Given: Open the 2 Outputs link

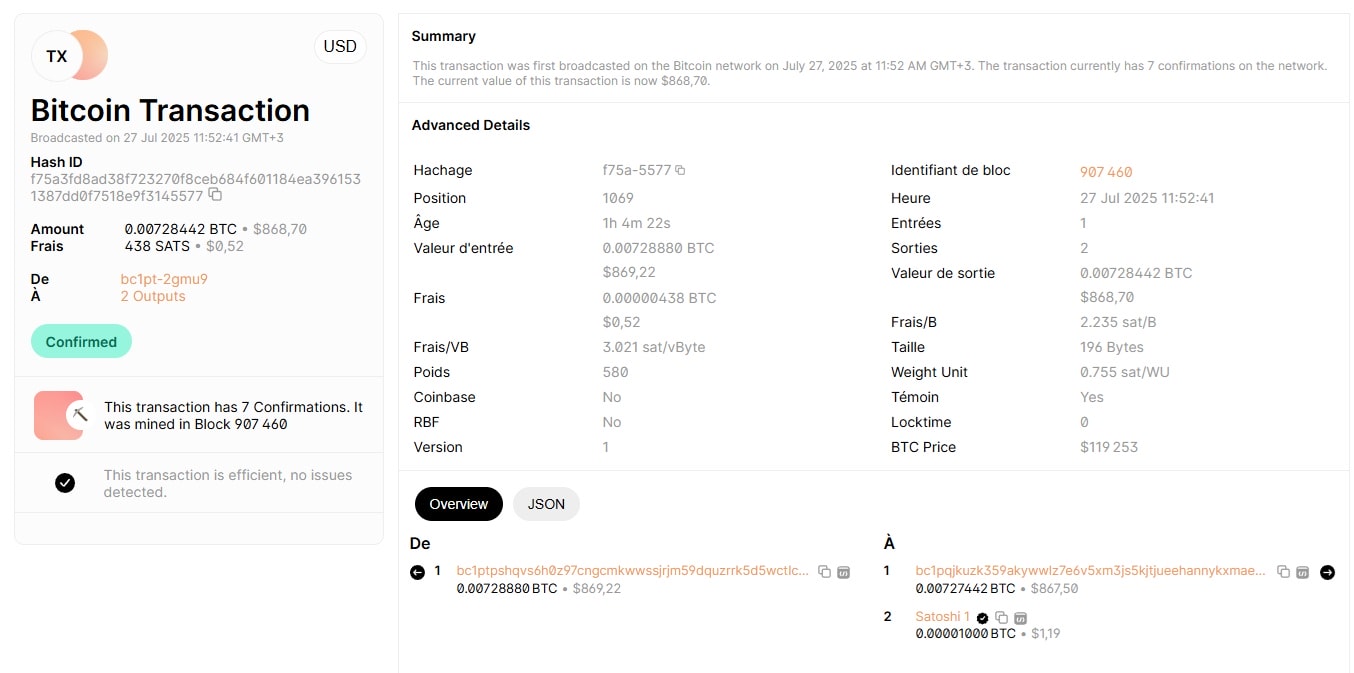Looking at the screenshot, I should click(x=153, y=296).
